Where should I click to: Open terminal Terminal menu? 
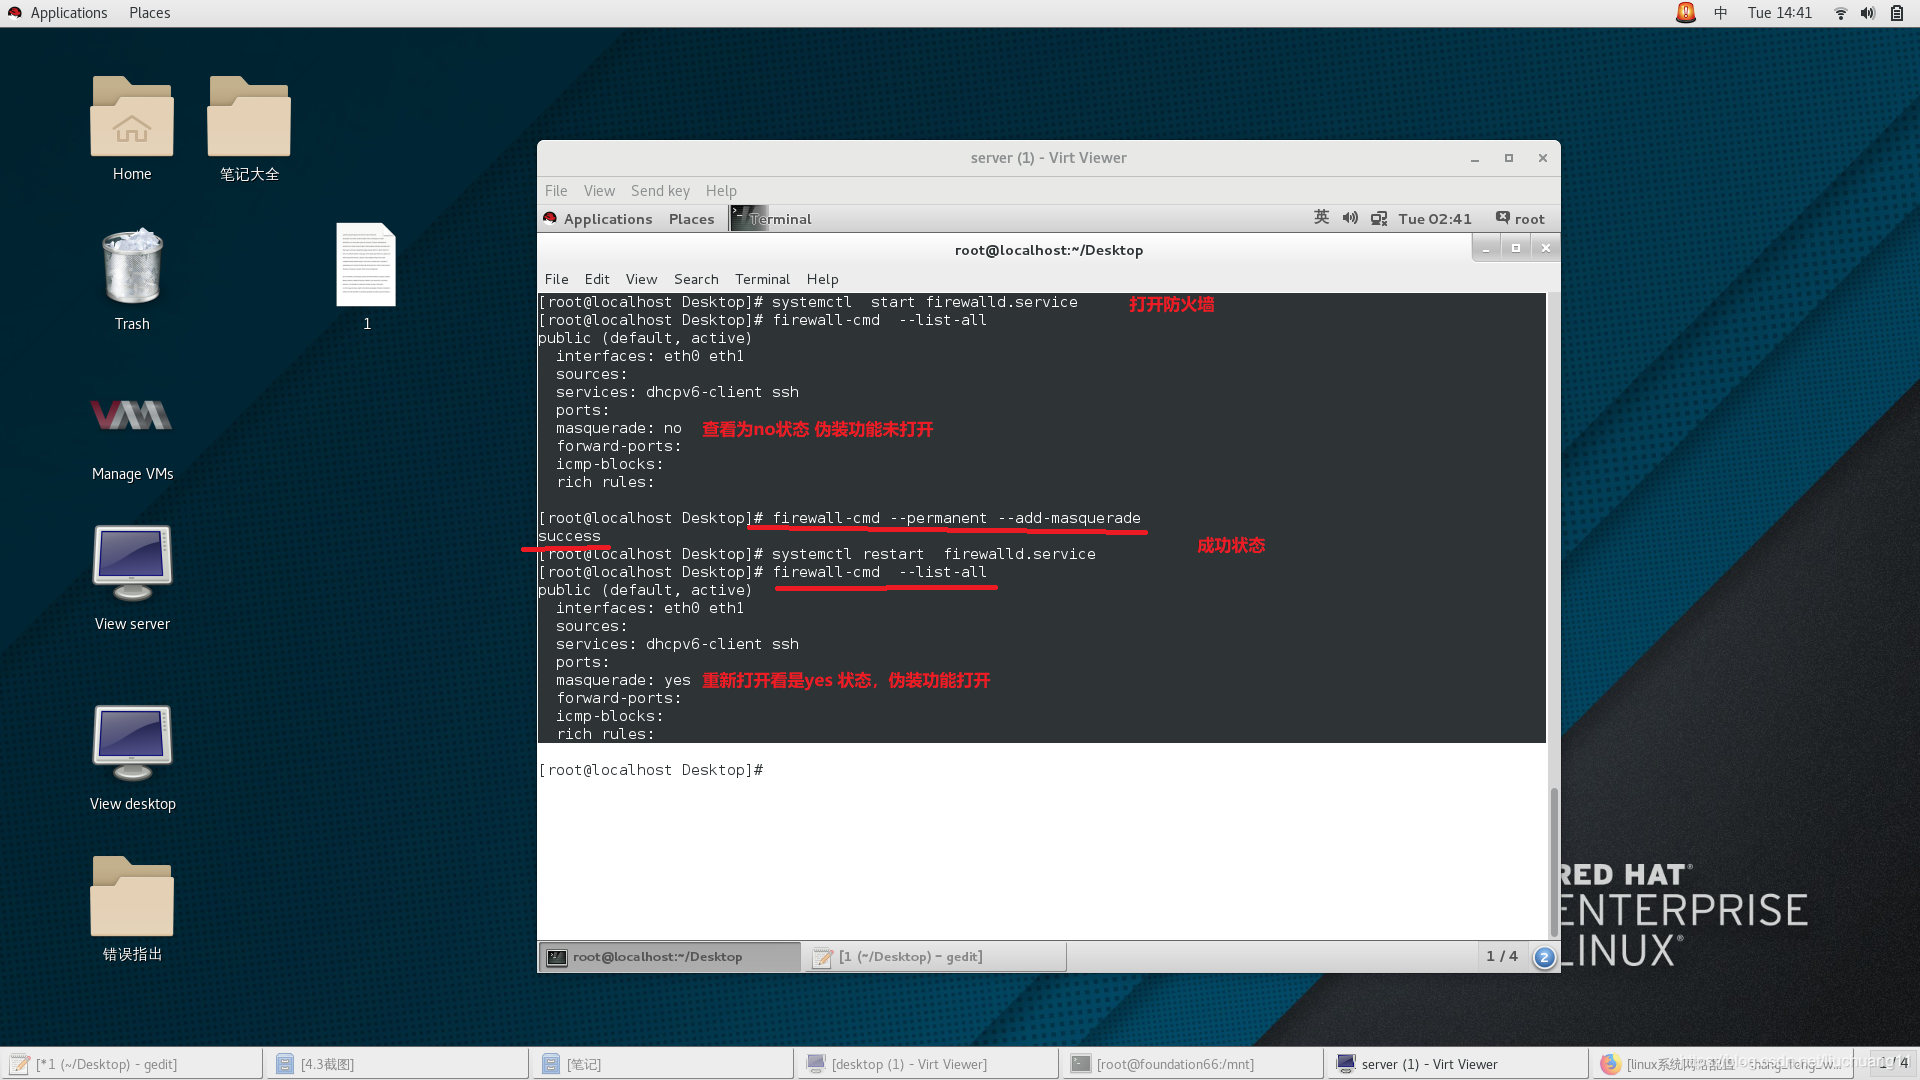(762, 279)
